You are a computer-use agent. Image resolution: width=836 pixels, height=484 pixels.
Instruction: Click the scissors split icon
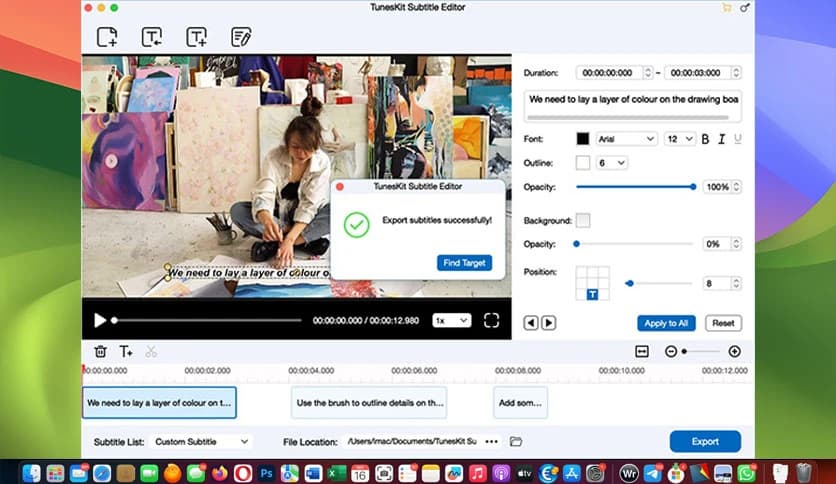tap(151, 351)
